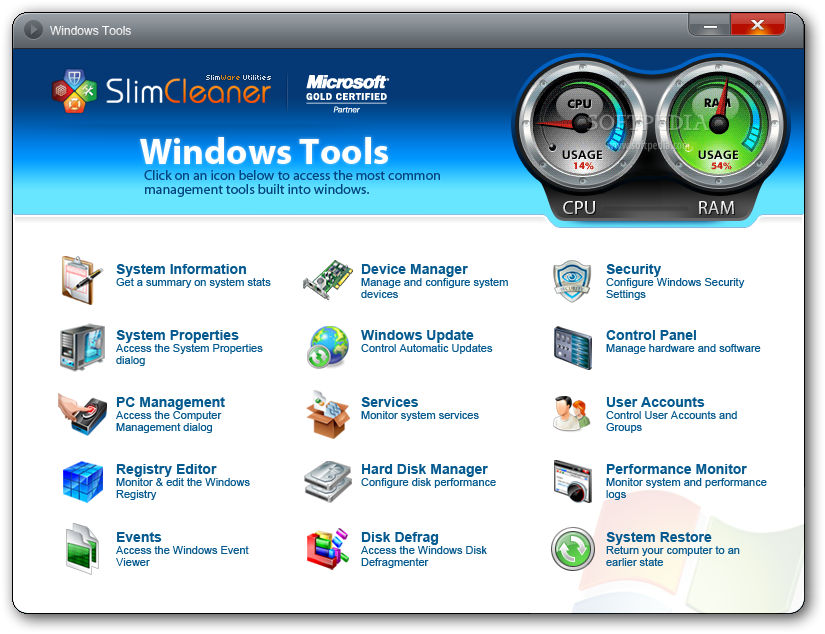Click the User Accounts people icon

click(571, 414)
